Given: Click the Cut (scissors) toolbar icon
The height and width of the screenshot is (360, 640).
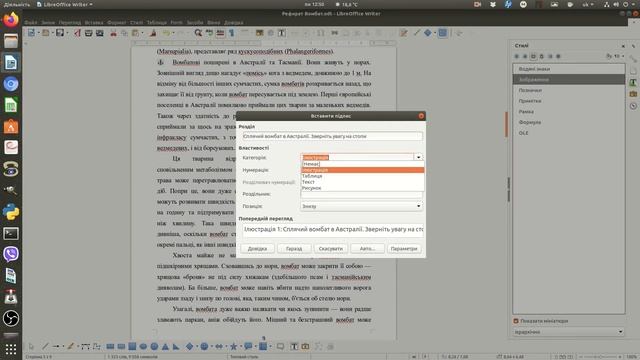Looking at the screenshot, I should (x=113, y=33).
